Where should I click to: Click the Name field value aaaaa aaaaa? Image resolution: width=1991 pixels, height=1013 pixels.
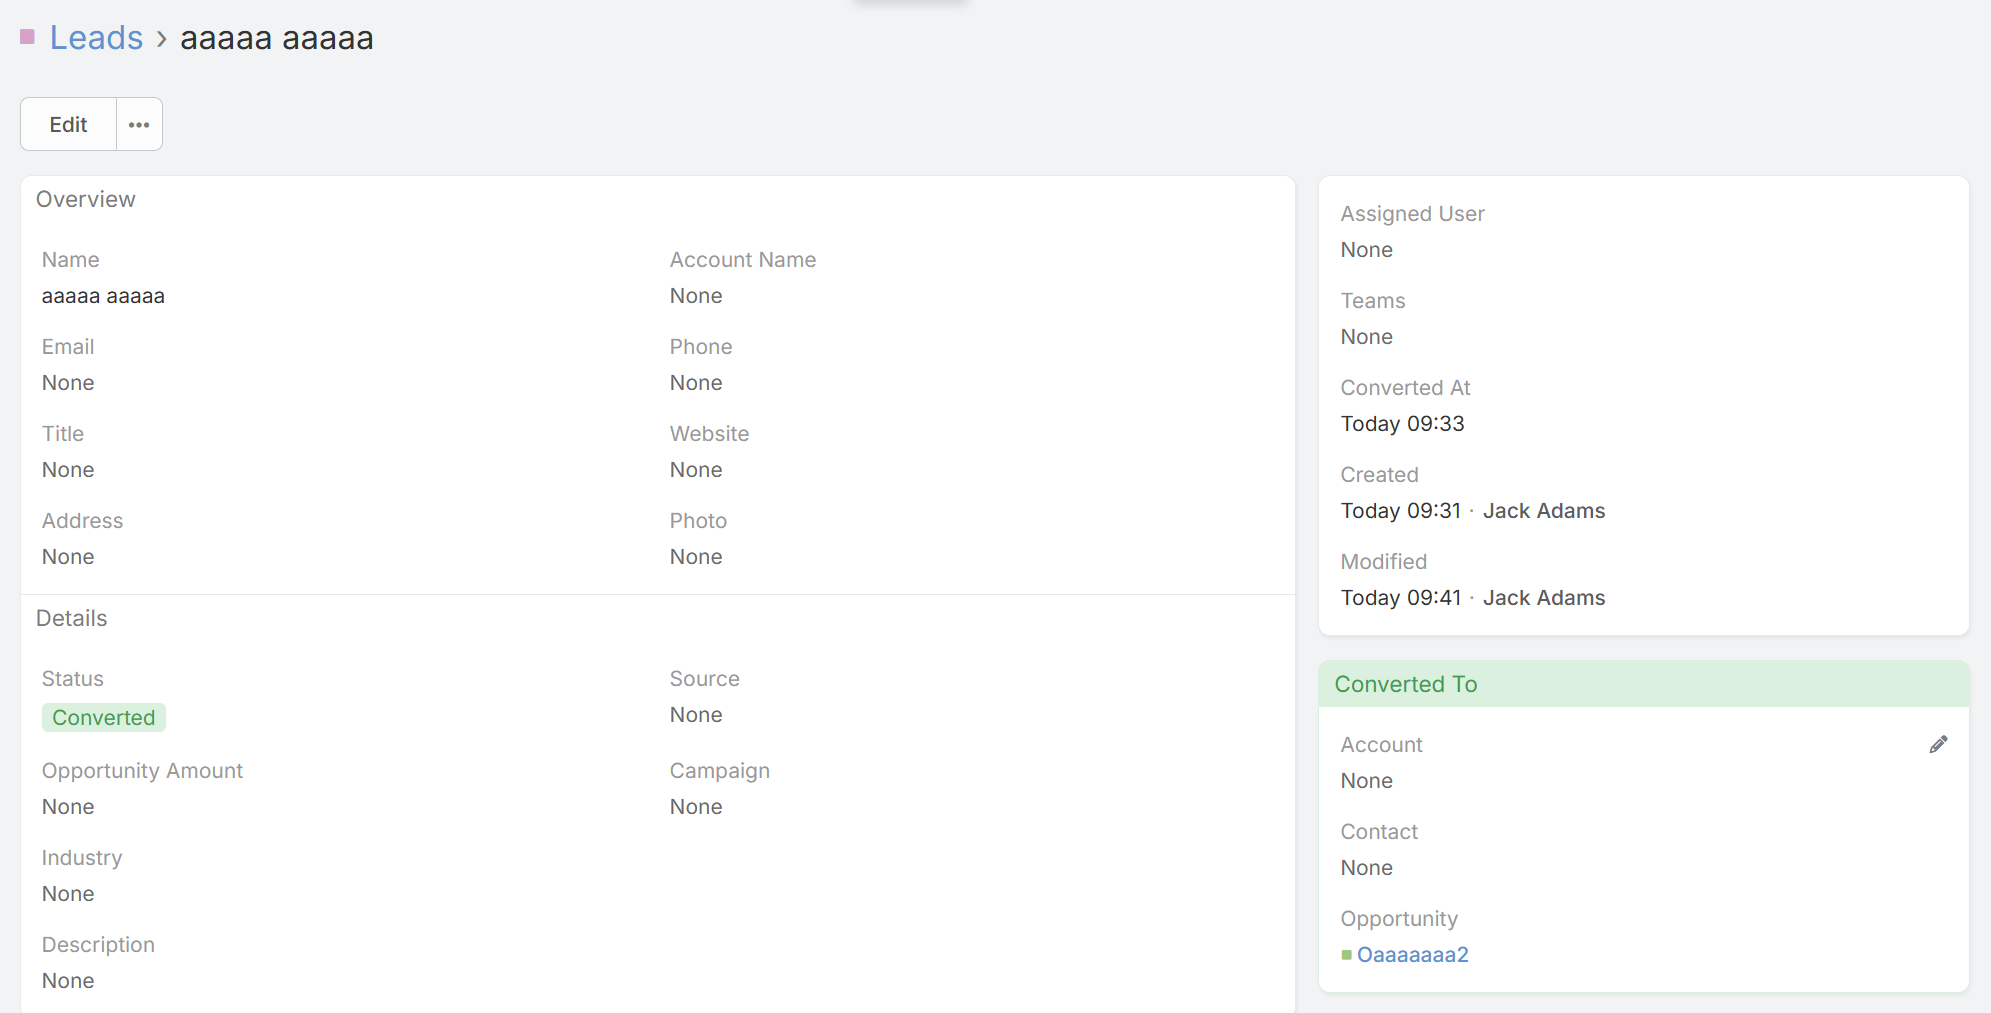pyautogui.click(x=103, y=296)
